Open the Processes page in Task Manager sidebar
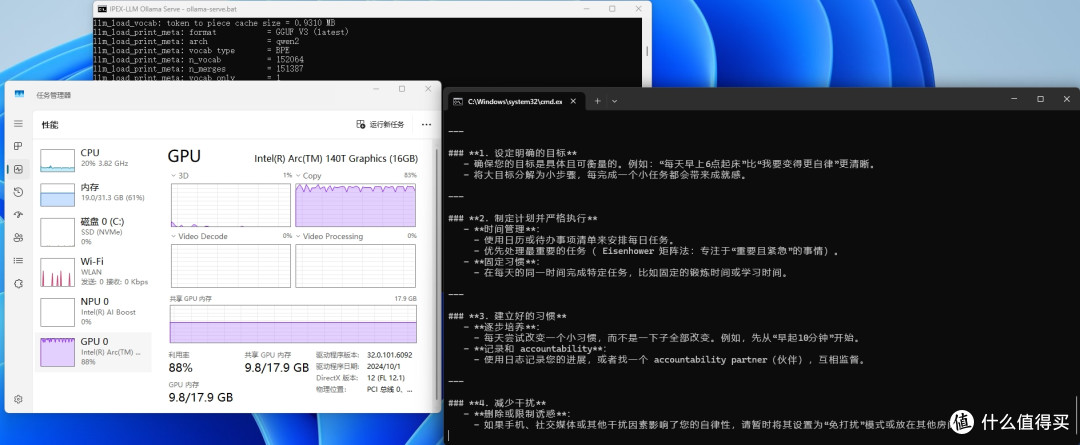The image size is (1080, 445). 19,146
